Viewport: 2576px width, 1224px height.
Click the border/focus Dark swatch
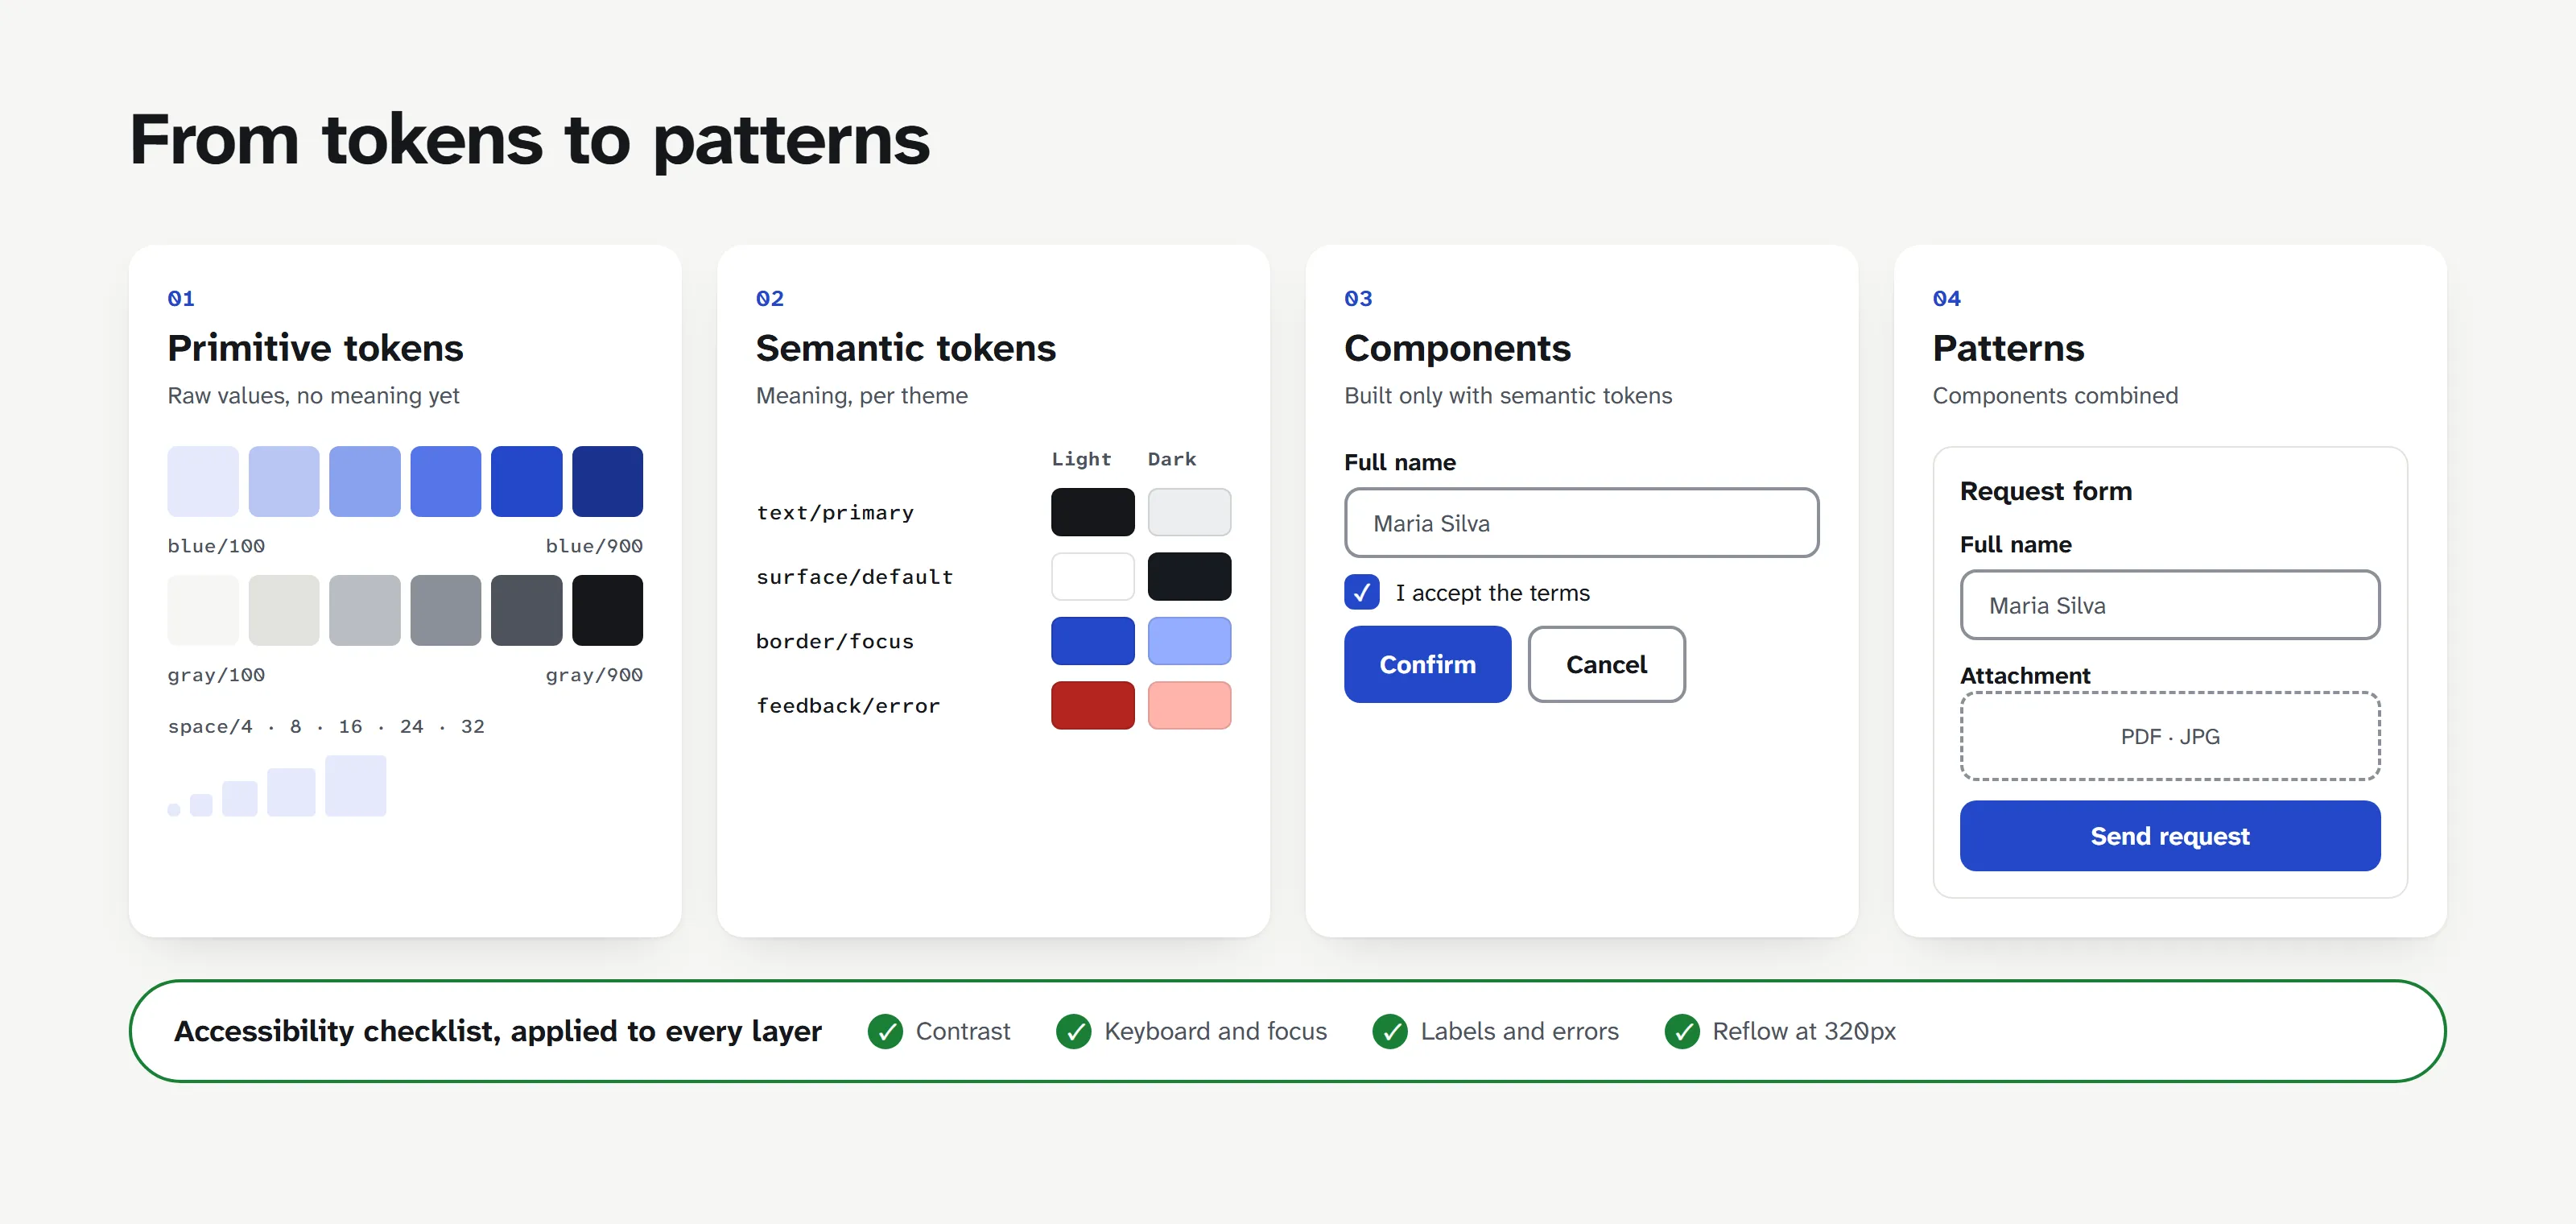(x=1189, y=641)
